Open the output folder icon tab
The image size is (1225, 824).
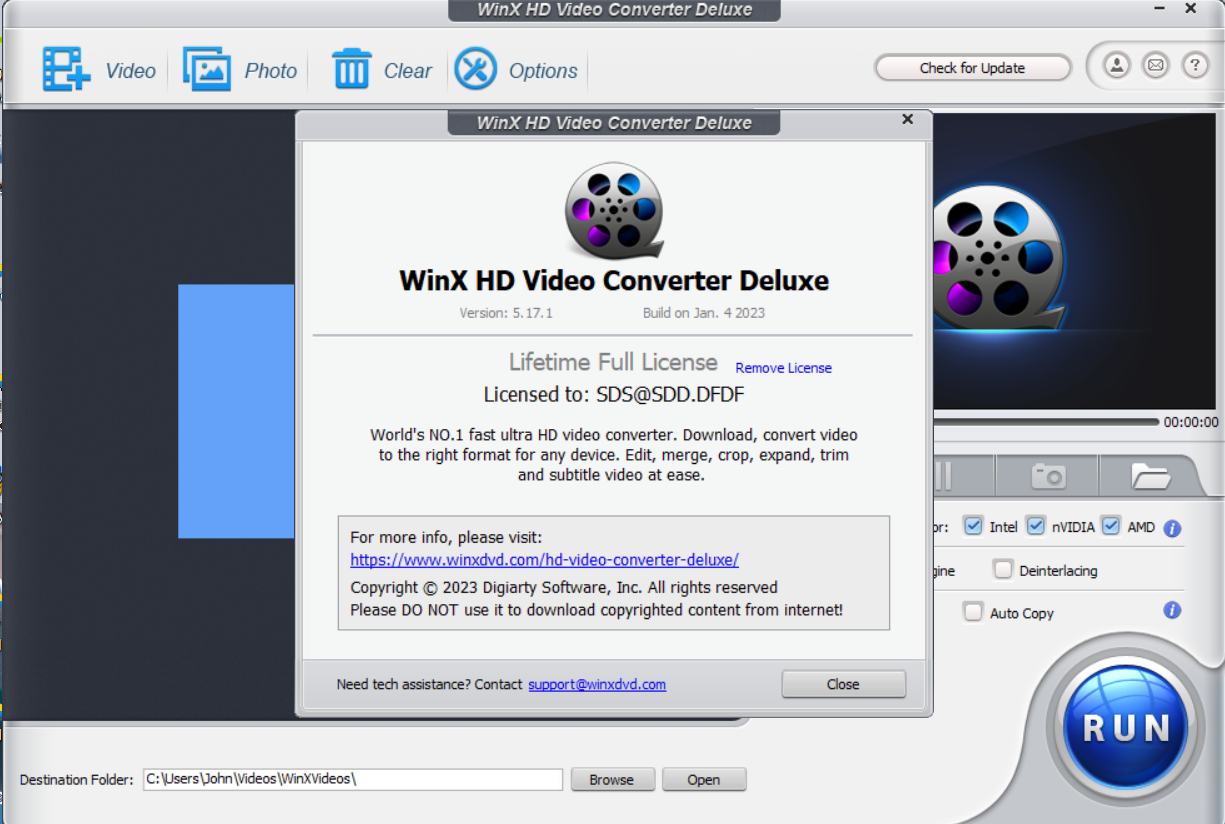click(x=1150, y=476)
